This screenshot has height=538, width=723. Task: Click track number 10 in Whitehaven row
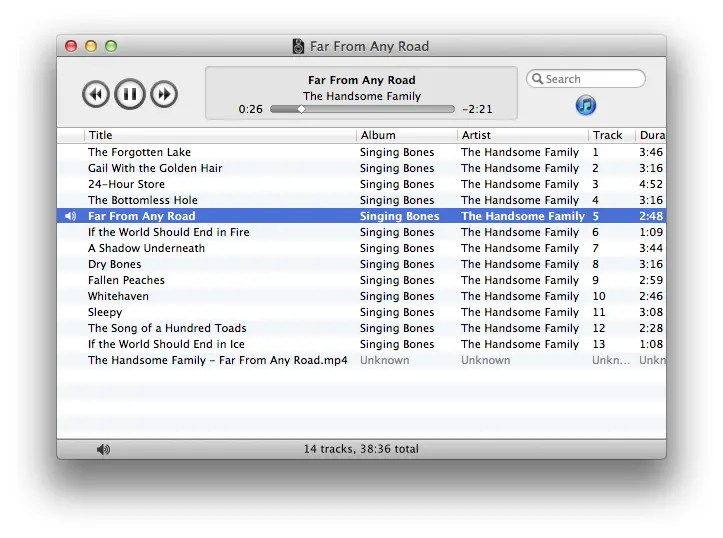(599, 296)
